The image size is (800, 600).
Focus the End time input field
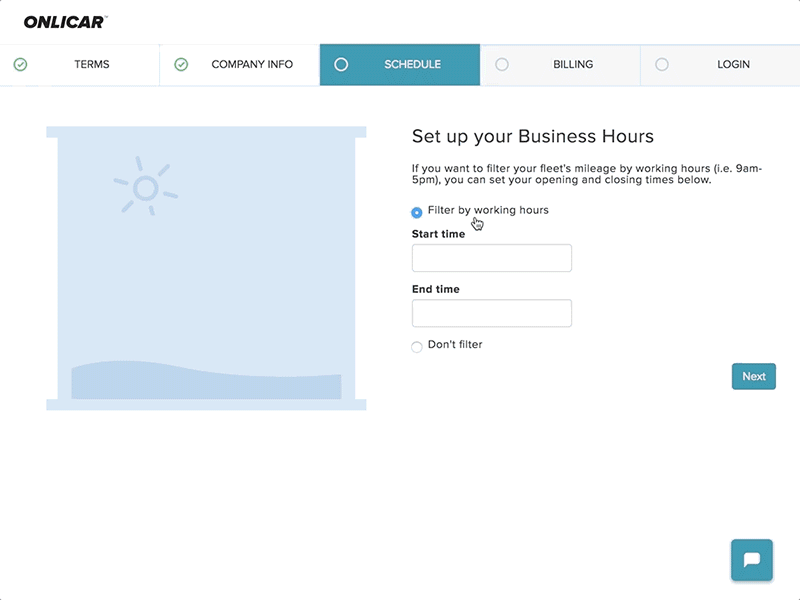pyautogui.click(x=492, y=313)
